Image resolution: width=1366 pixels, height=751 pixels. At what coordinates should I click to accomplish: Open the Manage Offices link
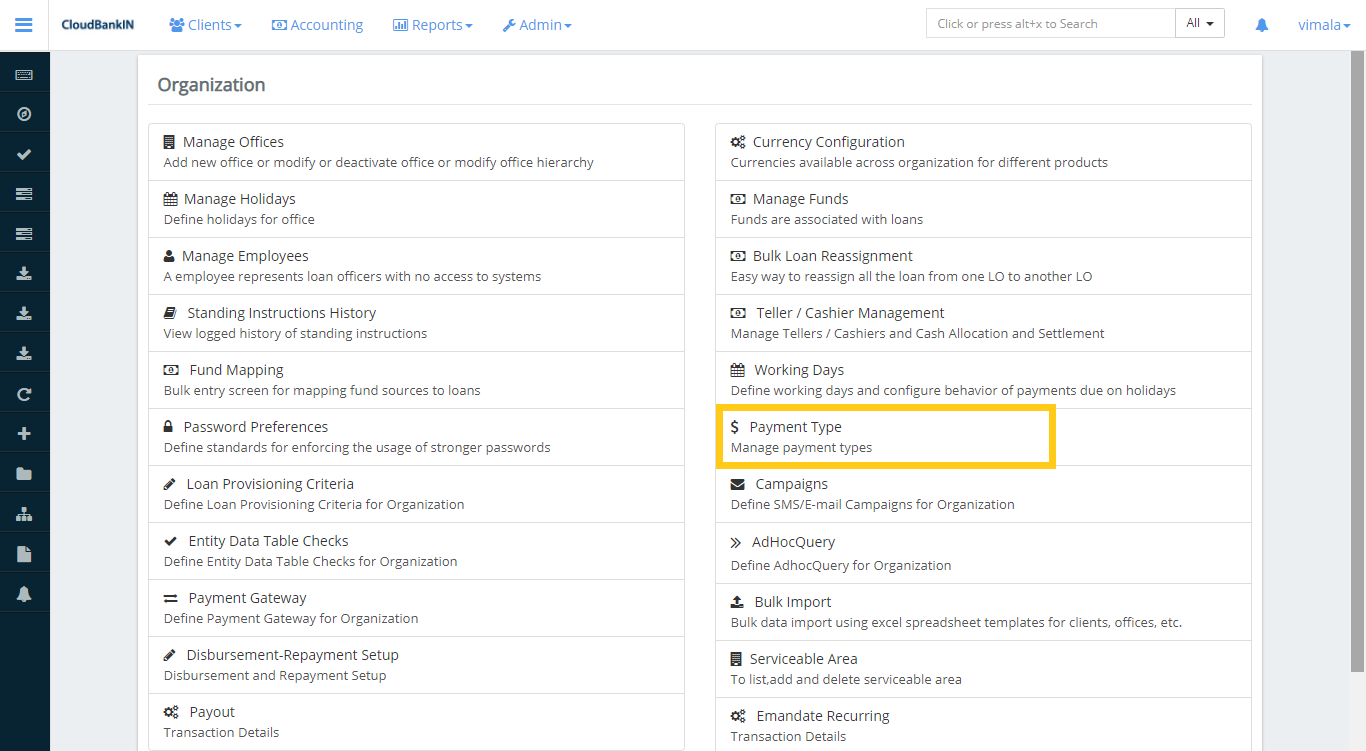click(x=233, y=142)
